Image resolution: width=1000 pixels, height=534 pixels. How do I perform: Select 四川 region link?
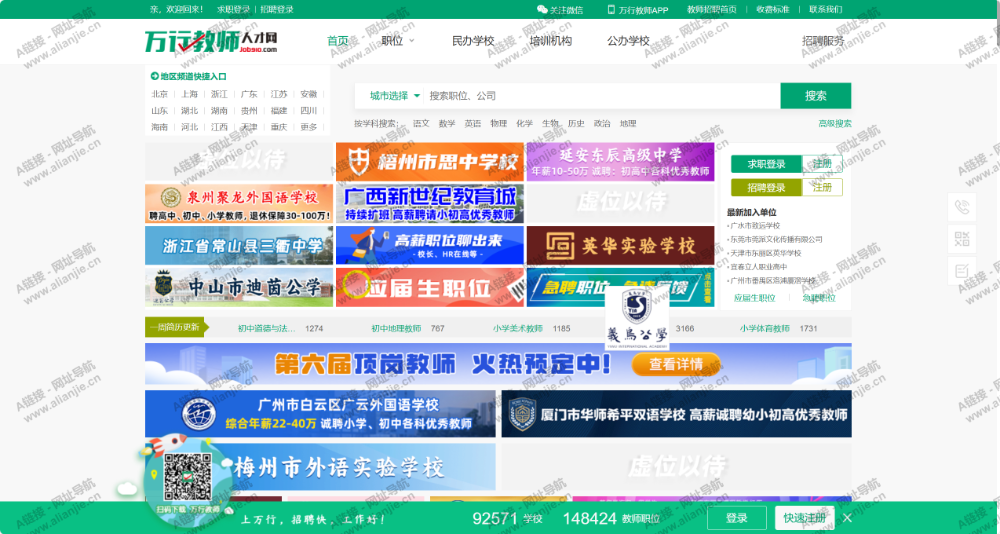(309, 110)
